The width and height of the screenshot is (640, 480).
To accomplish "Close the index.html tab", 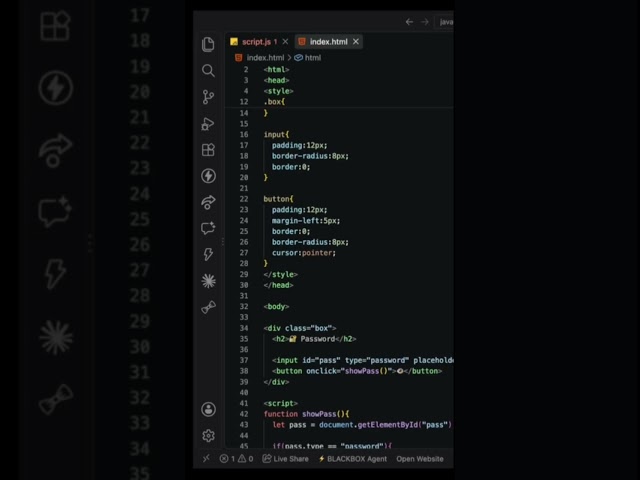I will point(356,42).
